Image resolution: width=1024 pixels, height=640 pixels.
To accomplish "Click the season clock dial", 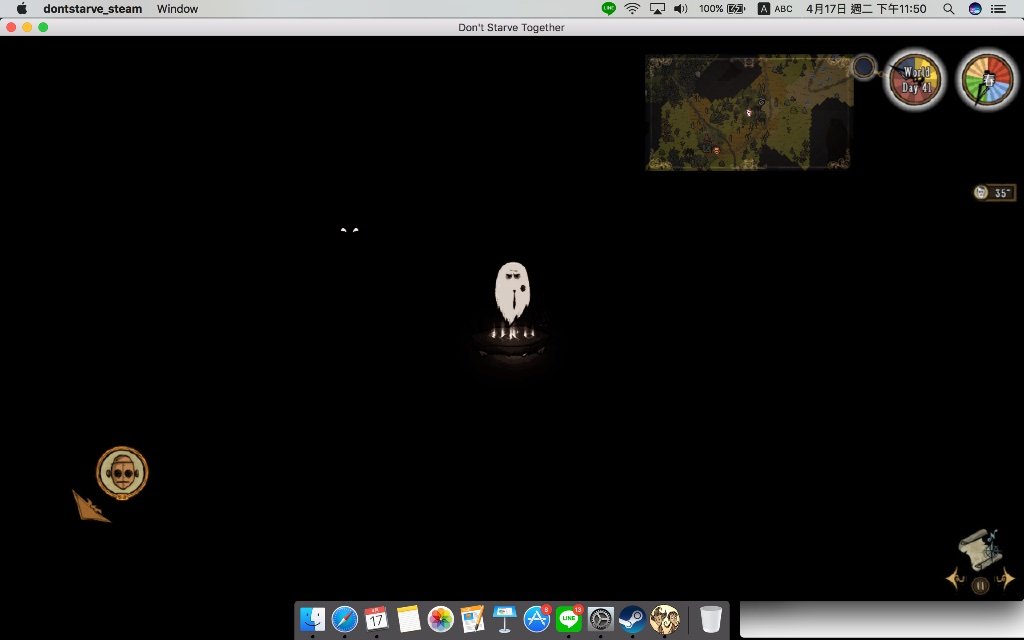I will click(x=987, y=80).
